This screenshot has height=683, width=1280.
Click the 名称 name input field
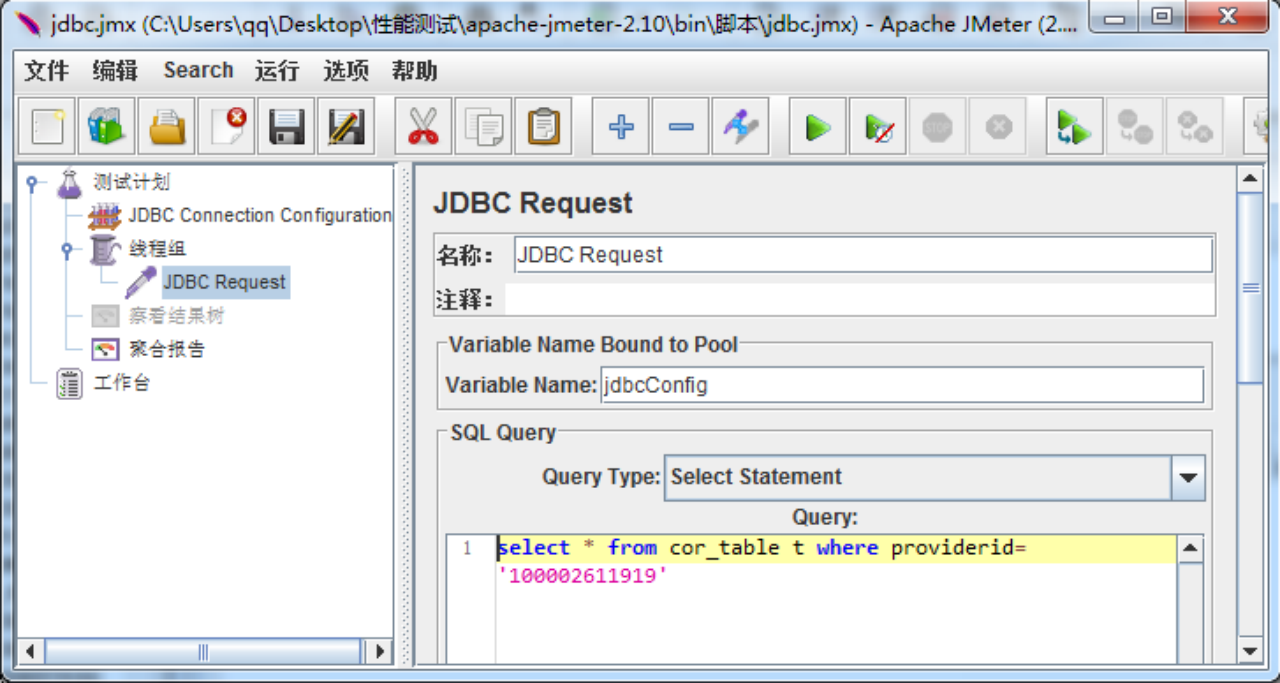(x=863, y=255)
